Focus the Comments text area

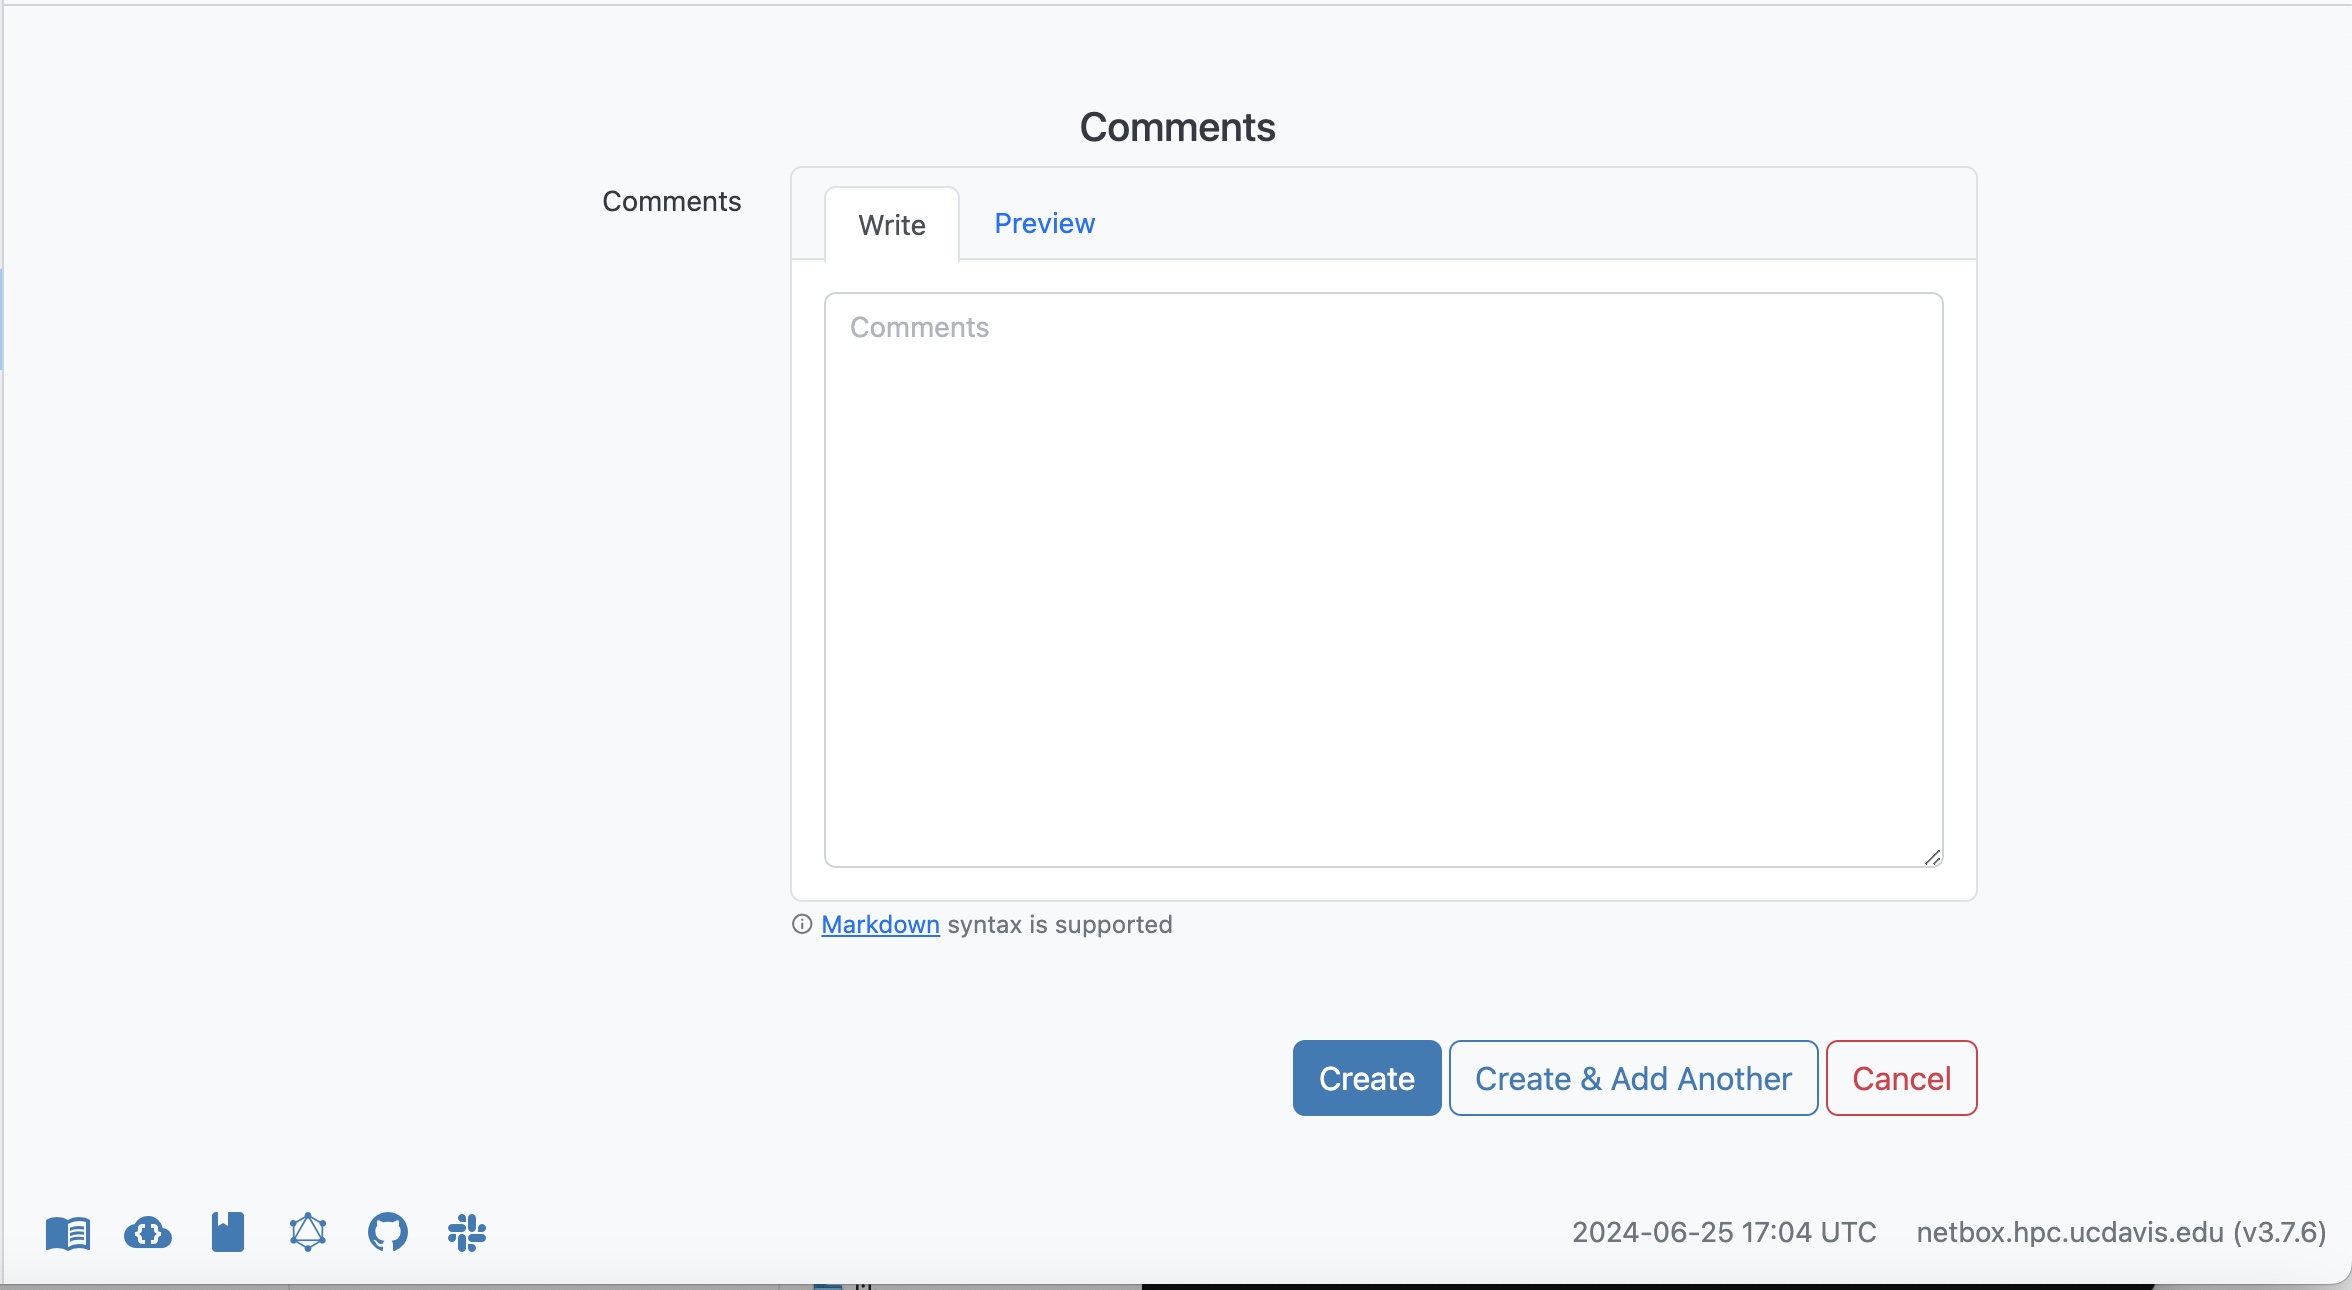pos(1383,580)
